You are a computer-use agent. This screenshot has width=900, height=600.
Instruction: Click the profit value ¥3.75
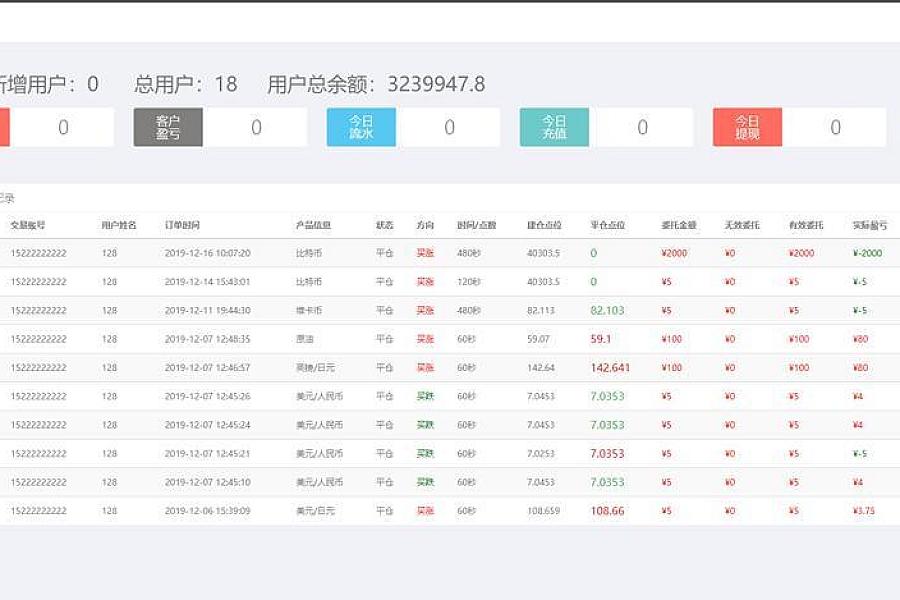(863, 511)
